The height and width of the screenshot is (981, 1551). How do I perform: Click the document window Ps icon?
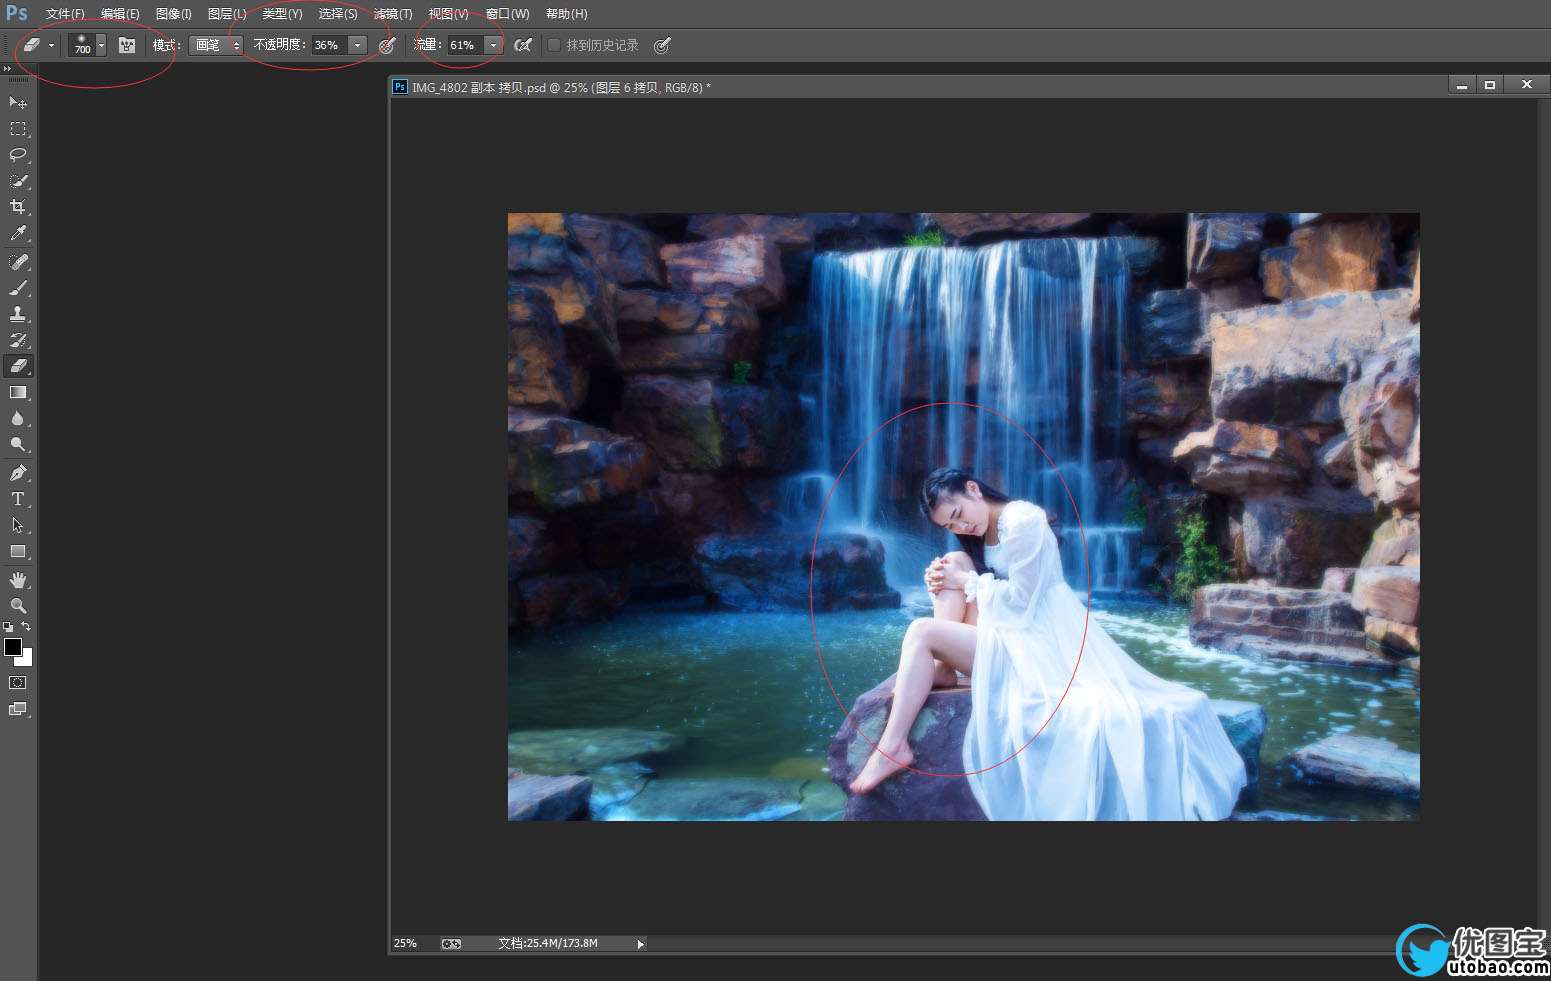tap(400, 87)
